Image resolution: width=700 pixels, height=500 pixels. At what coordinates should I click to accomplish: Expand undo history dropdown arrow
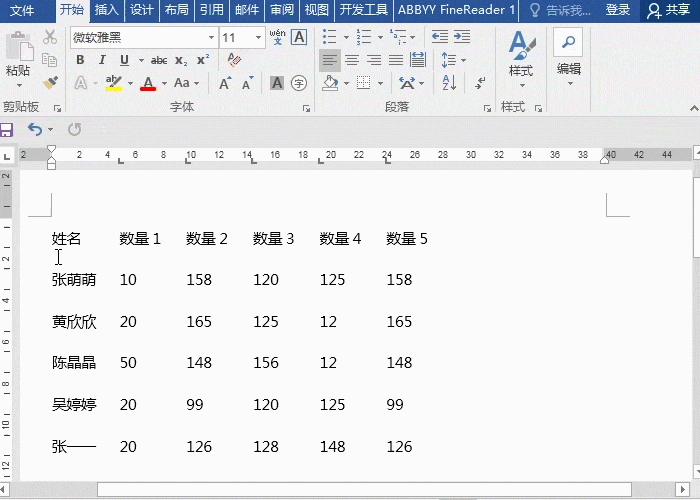50,129
